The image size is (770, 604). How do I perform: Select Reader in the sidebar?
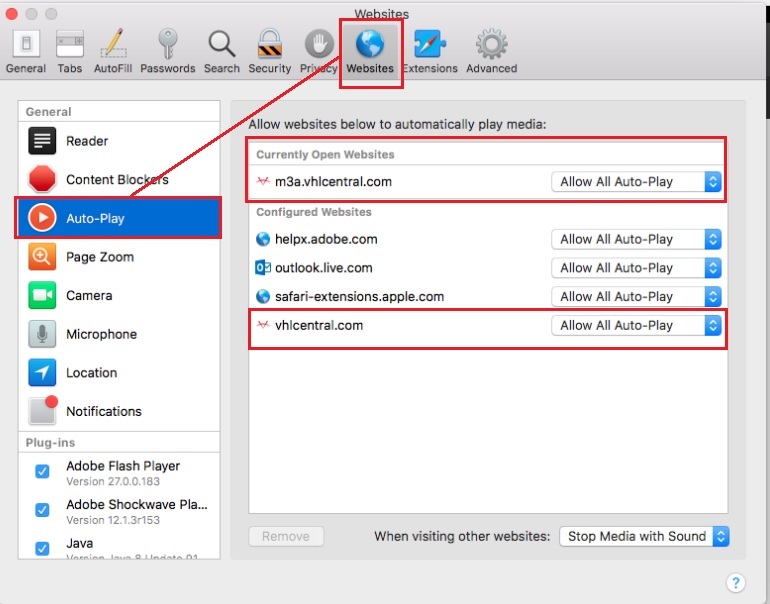coord(119,141)
